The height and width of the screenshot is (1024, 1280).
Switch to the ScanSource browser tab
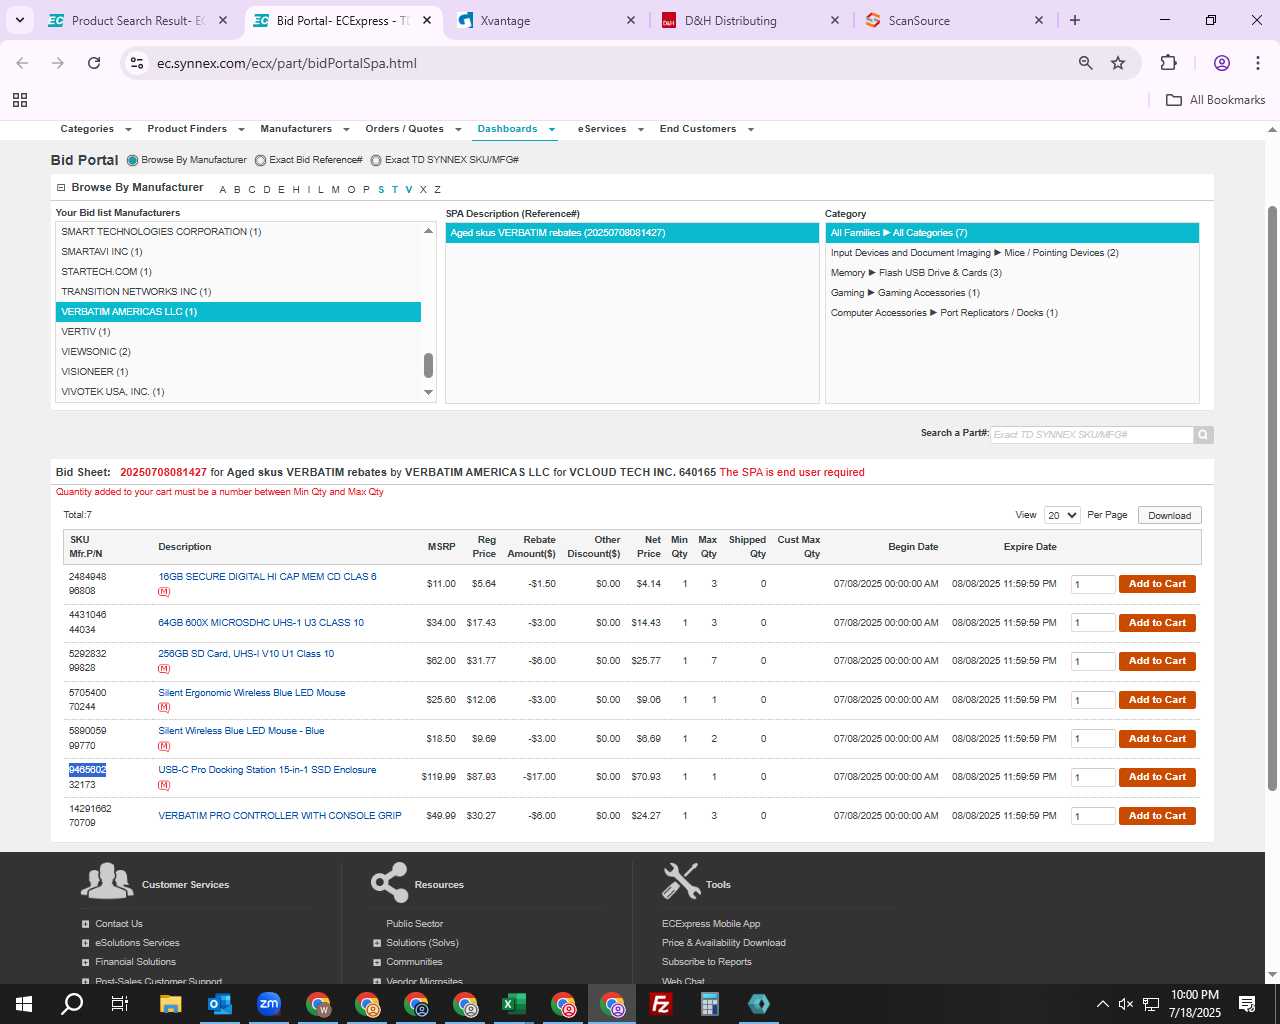coord(953,20)
